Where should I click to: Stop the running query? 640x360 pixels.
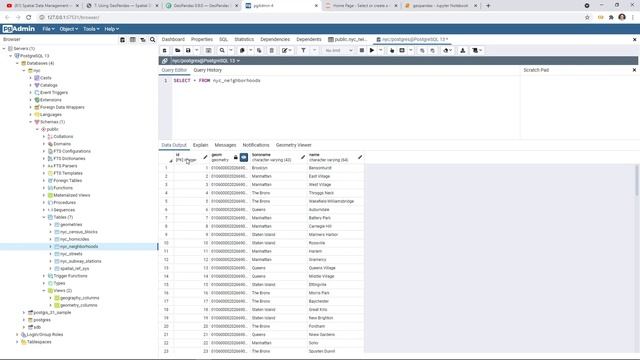coord(362,51)
